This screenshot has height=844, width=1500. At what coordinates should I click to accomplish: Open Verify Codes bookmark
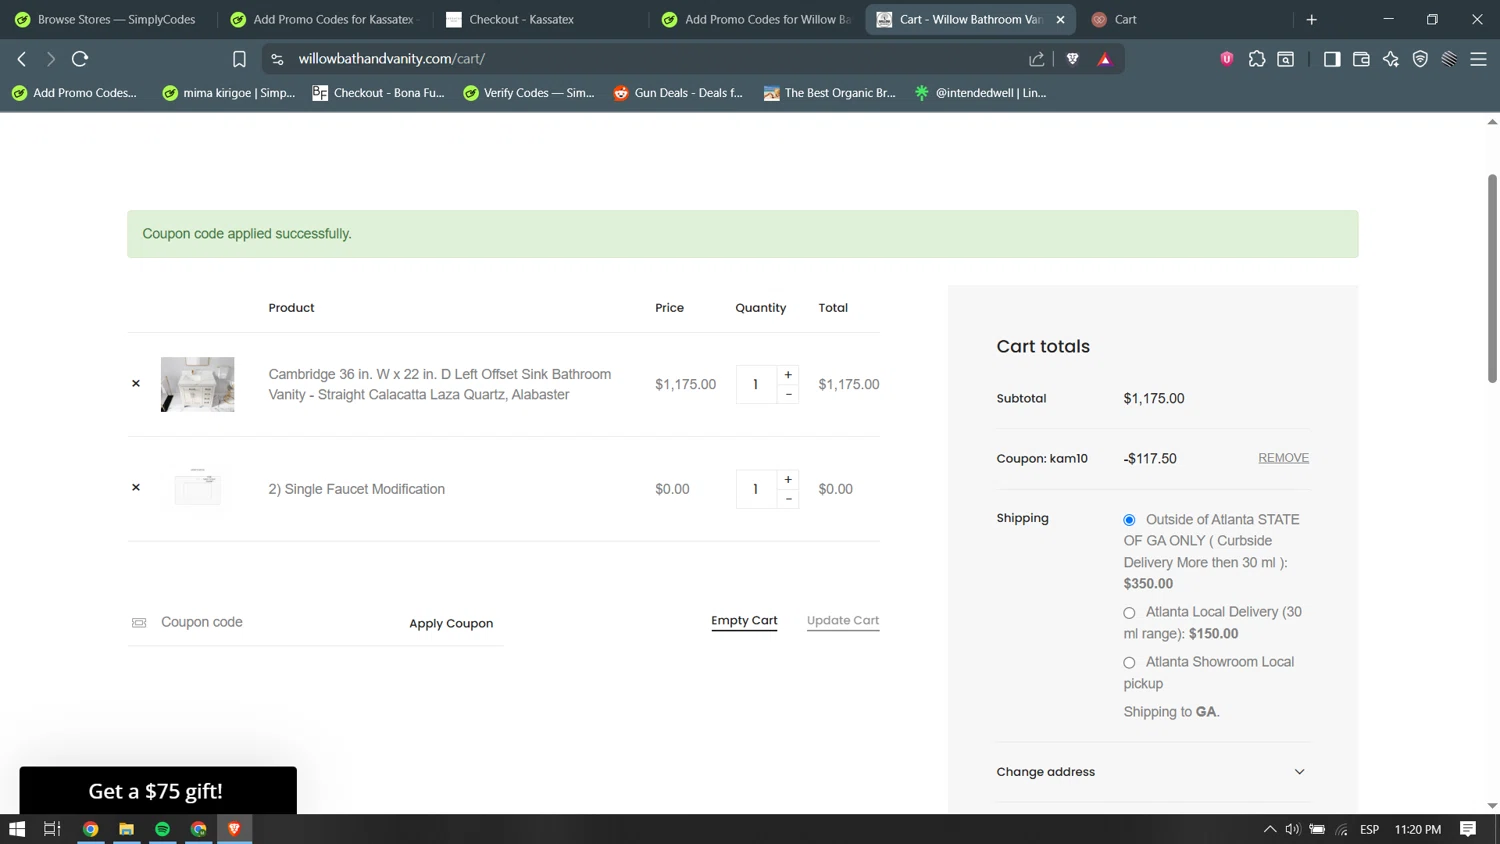click(x=529, y=93)
